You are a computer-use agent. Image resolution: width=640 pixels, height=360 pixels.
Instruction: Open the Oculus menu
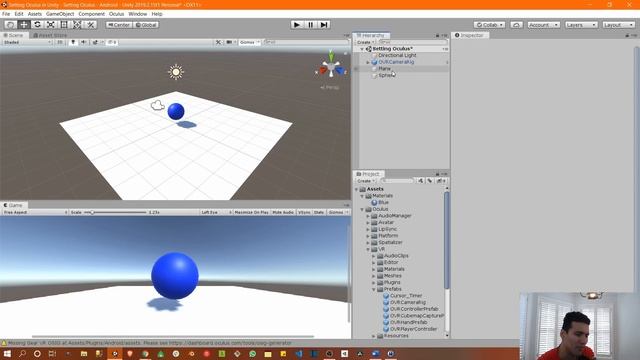(116, 14)
